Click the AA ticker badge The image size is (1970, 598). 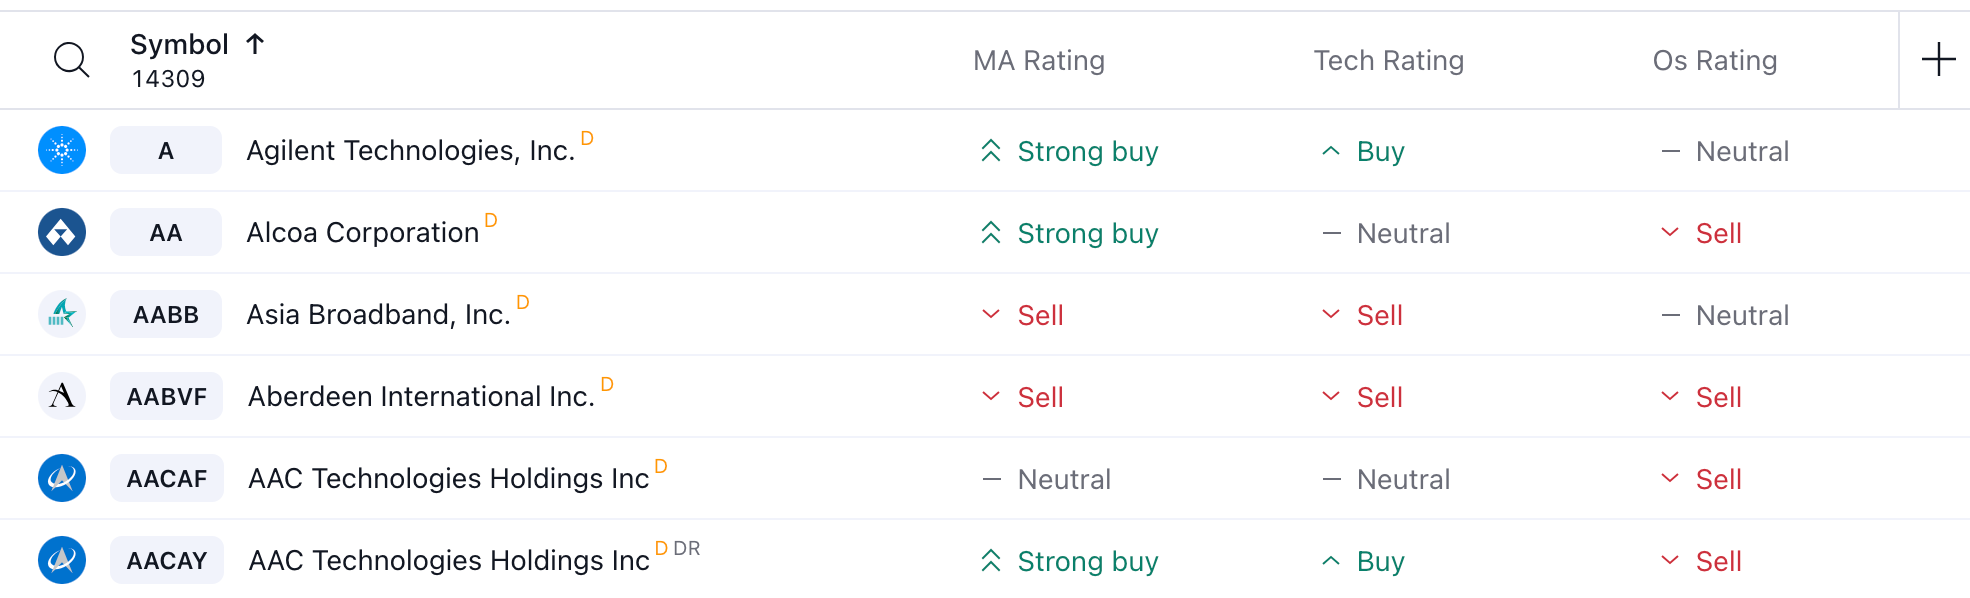pos(166,233)
